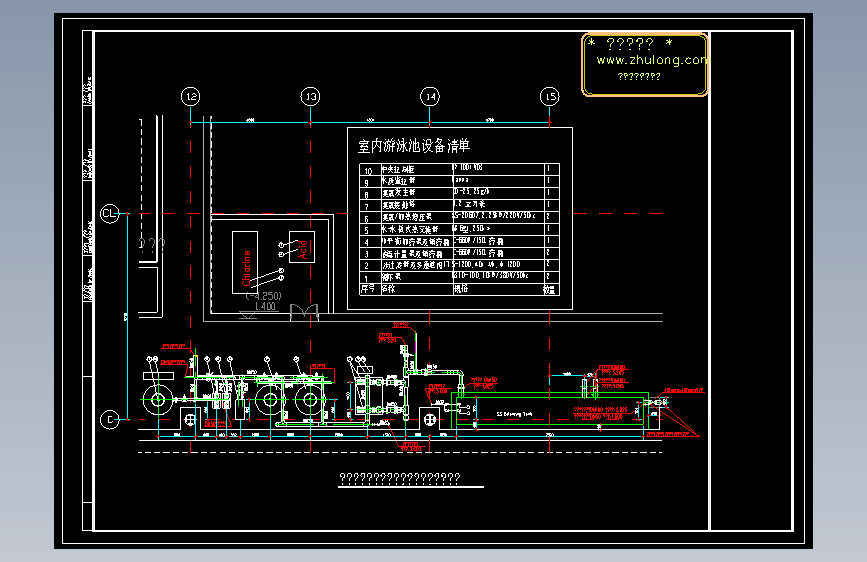Select the SS Balancing Tank label
Viewport: 867px width, 562px height.
coord(514,414)
